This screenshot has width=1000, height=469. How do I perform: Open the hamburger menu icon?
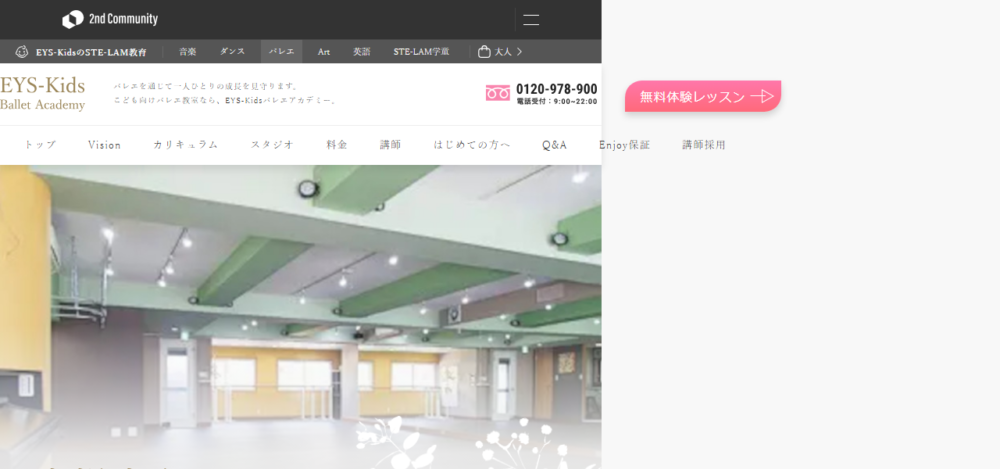531,19
